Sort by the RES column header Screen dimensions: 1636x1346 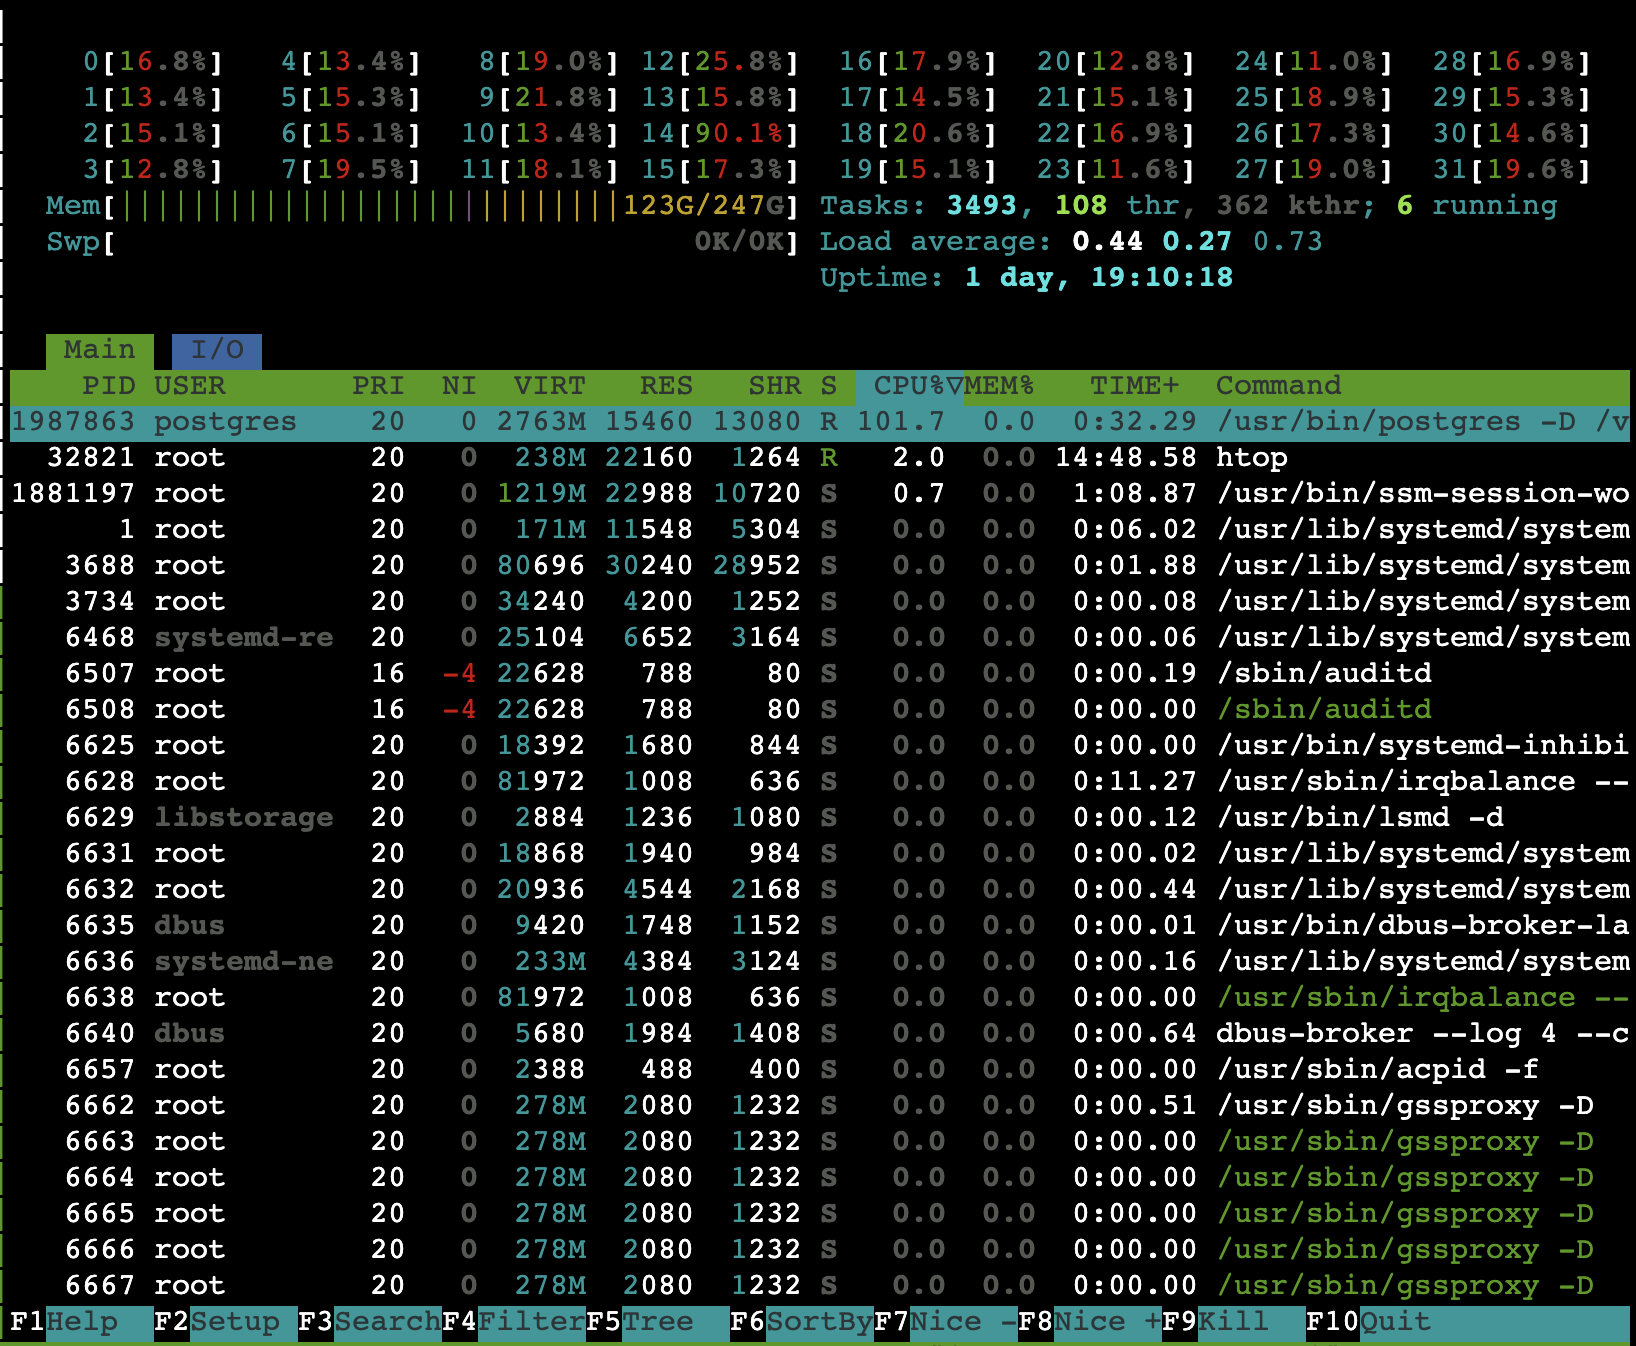tap(666, 386)
